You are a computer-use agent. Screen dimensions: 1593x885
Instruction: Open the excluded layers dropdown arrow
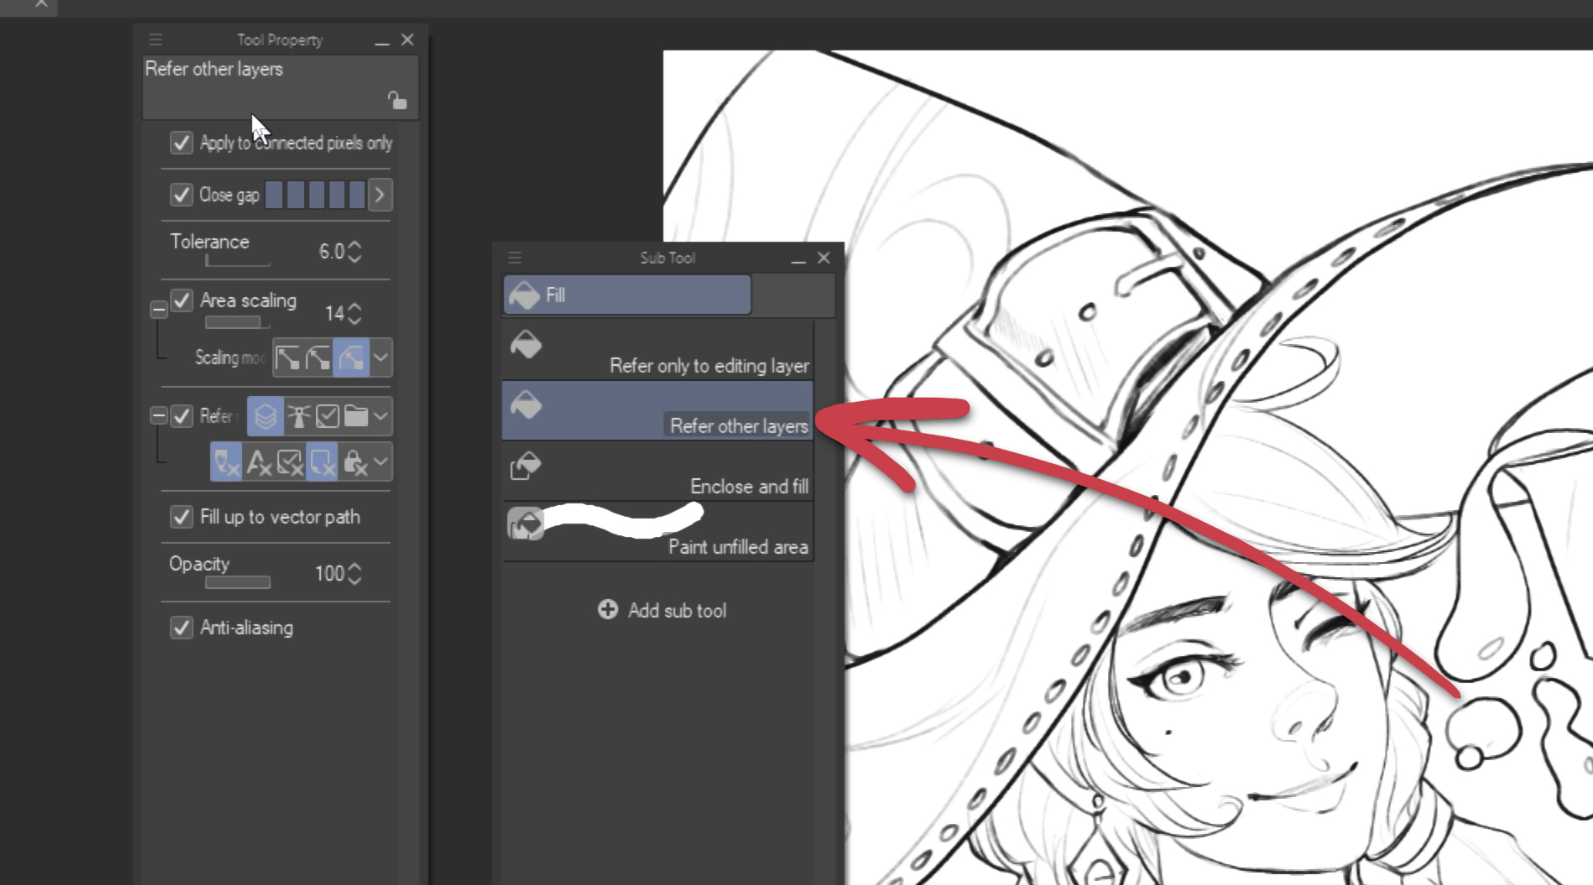[x=381, y=462]
